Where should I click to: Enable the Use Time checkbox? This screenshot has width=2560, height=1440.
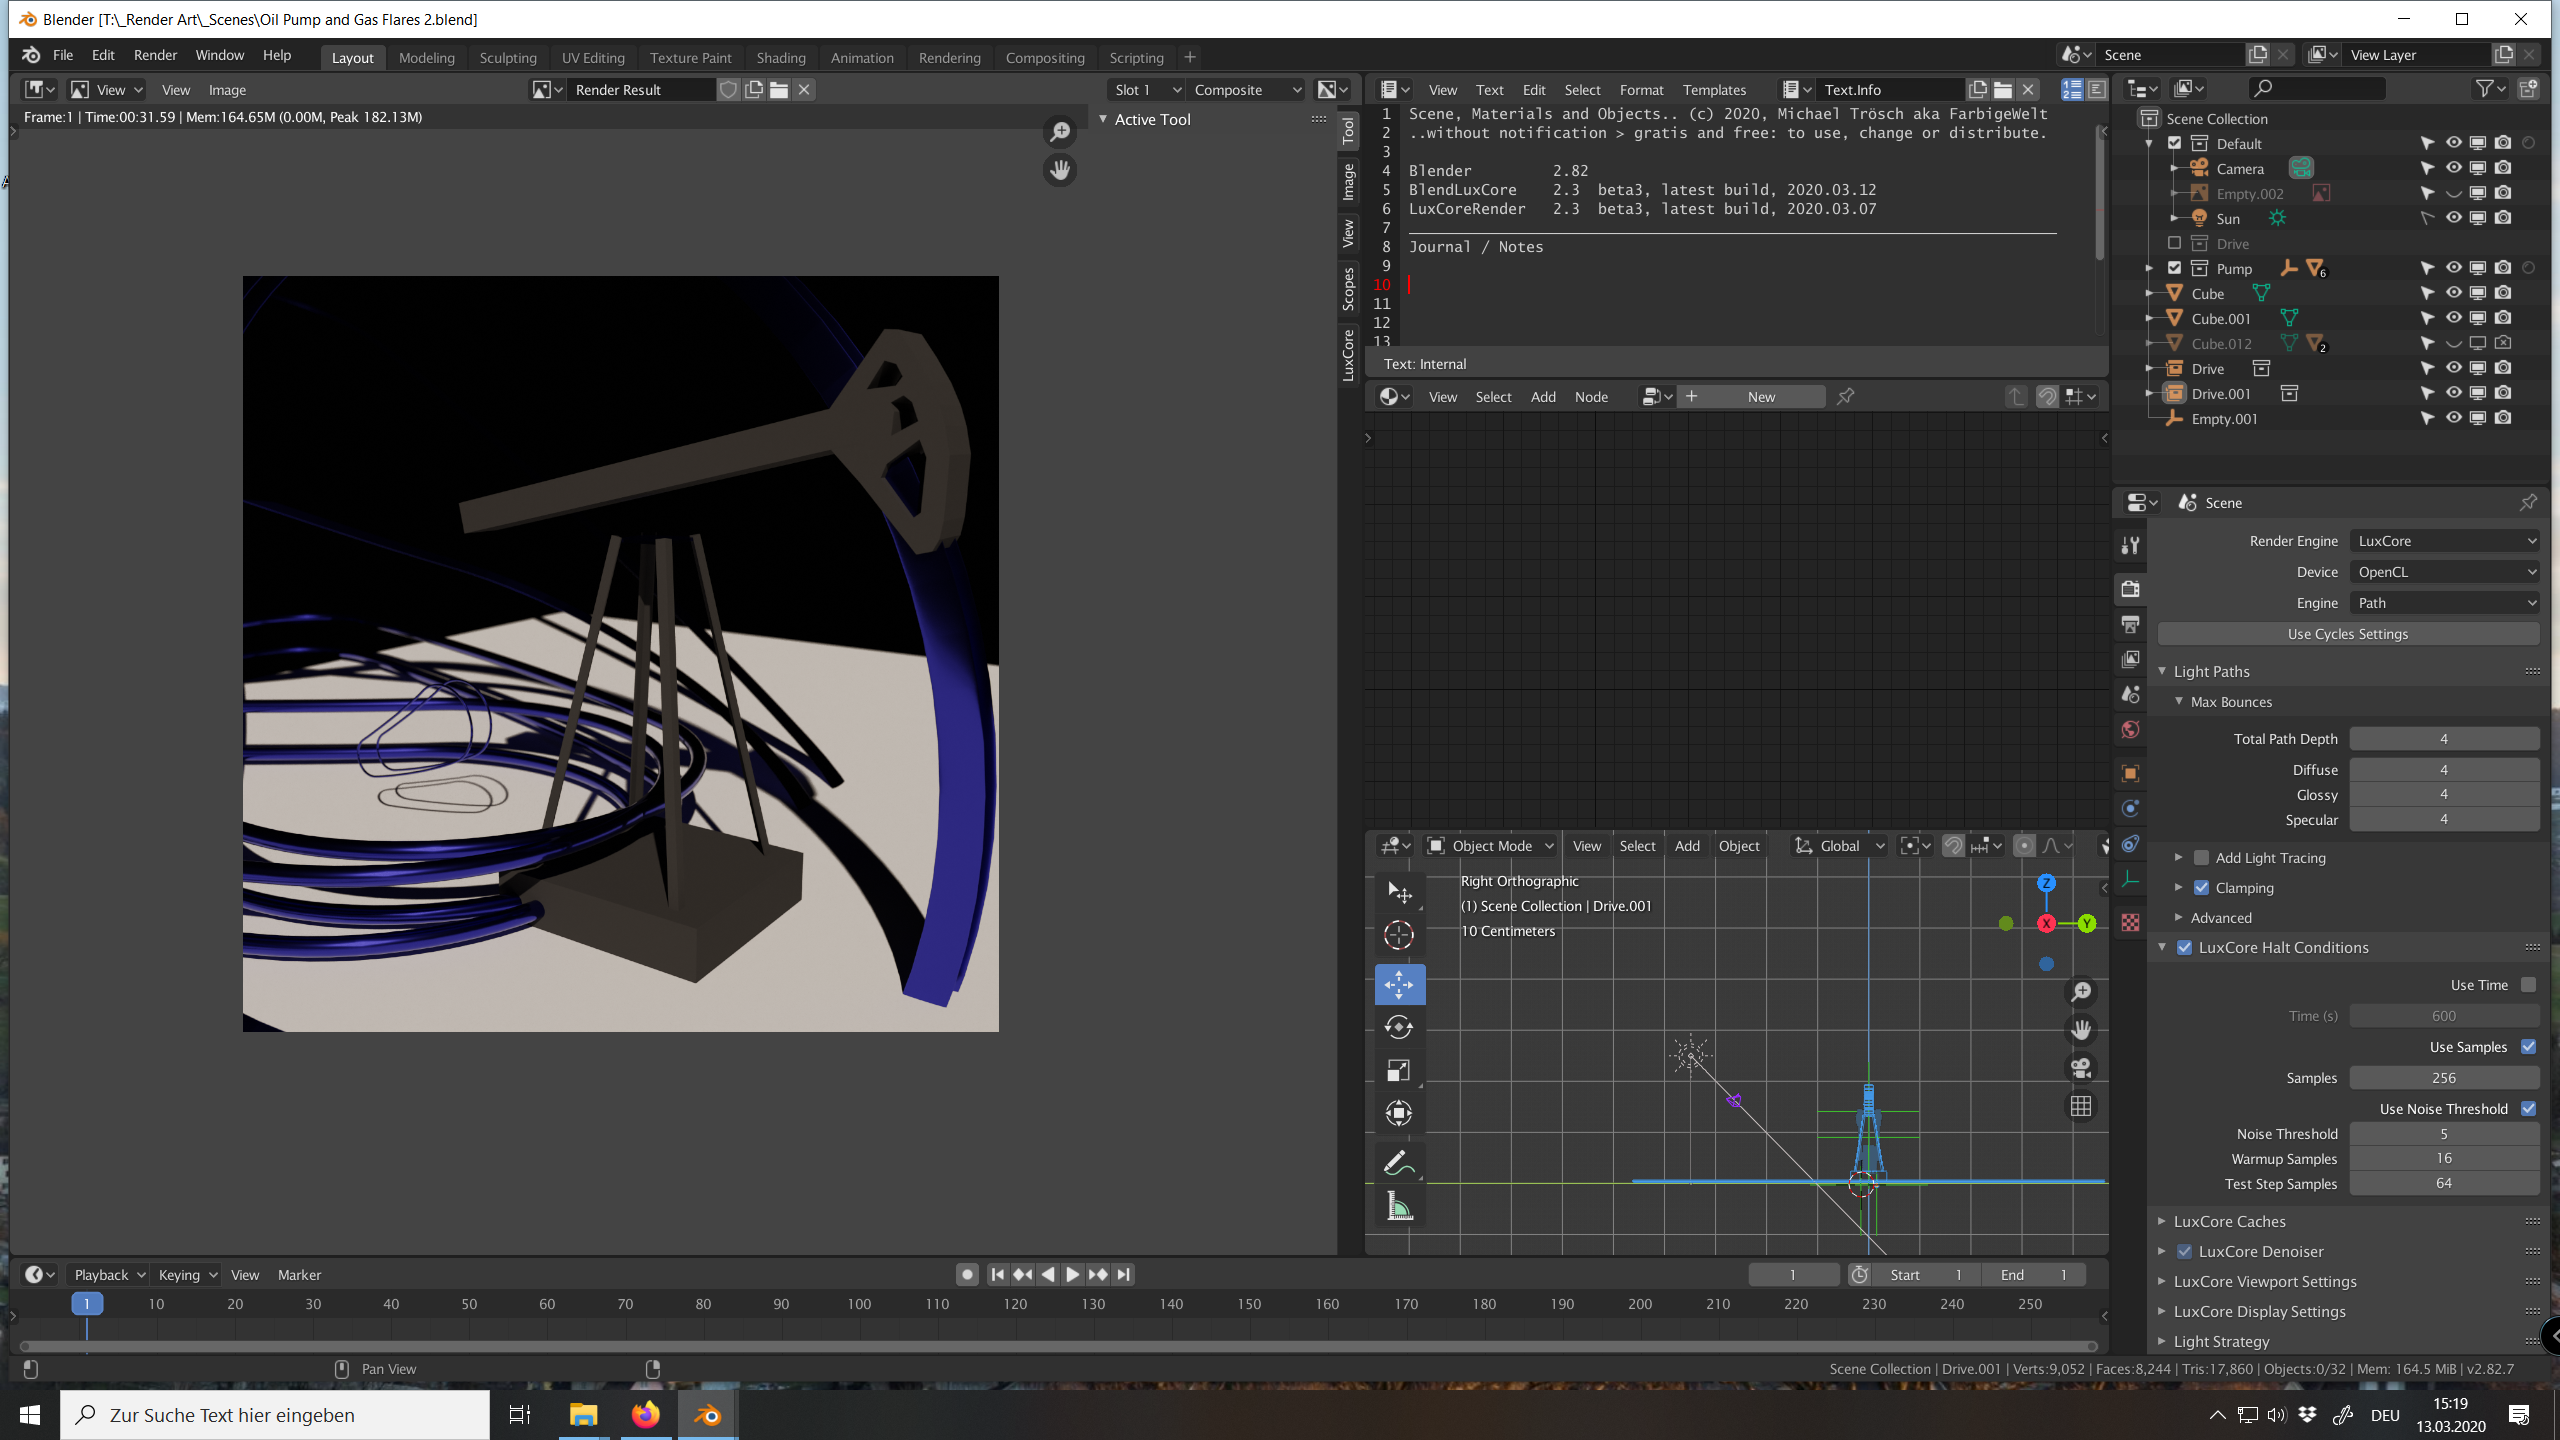point(2528,985)
